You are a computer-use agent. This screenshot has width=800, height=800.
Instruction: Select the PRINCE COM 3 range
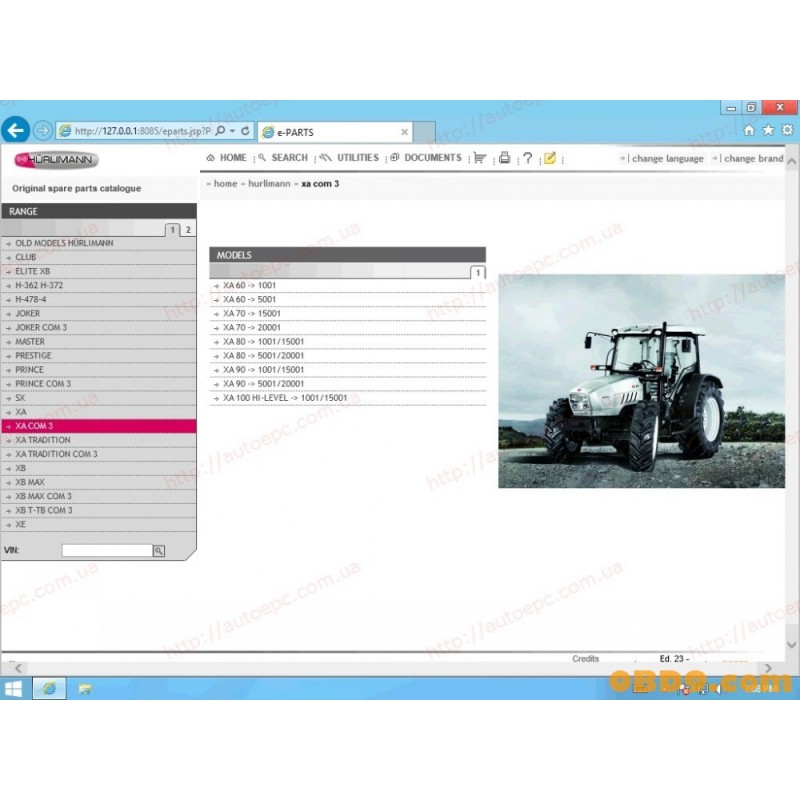(99, 384)
